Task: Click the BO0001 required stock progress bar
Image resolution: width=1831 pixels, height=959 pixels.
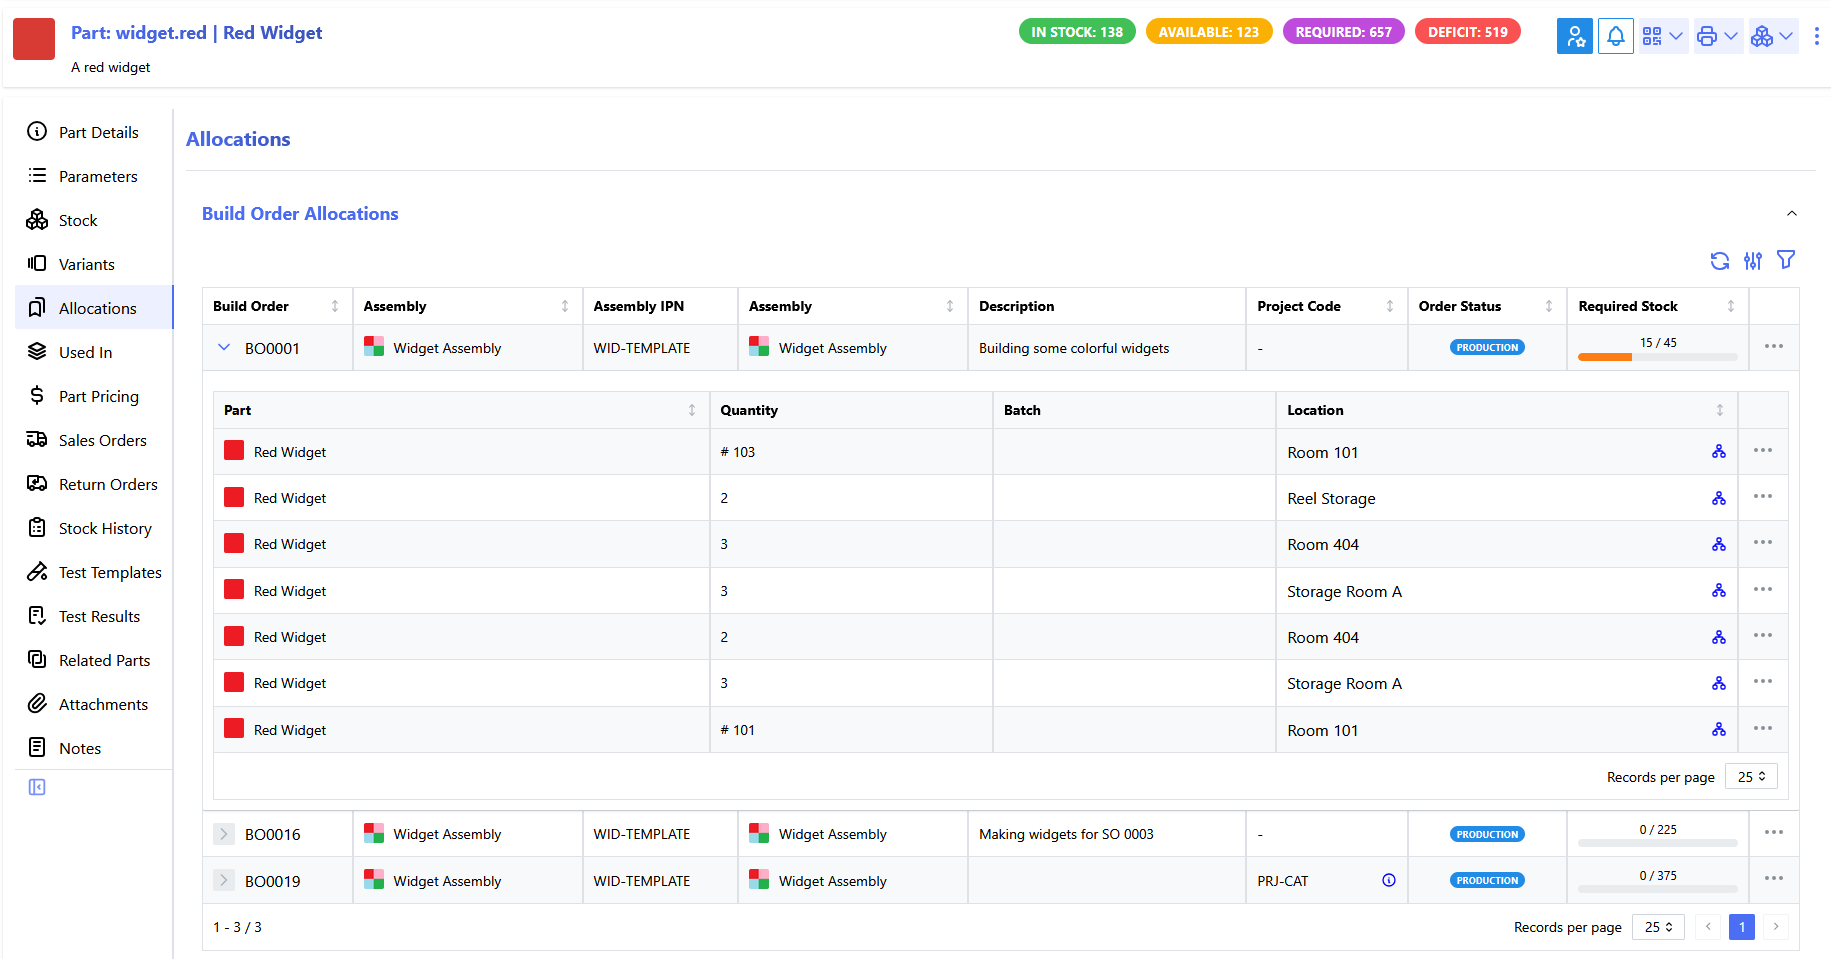Action: (1657, 356)
